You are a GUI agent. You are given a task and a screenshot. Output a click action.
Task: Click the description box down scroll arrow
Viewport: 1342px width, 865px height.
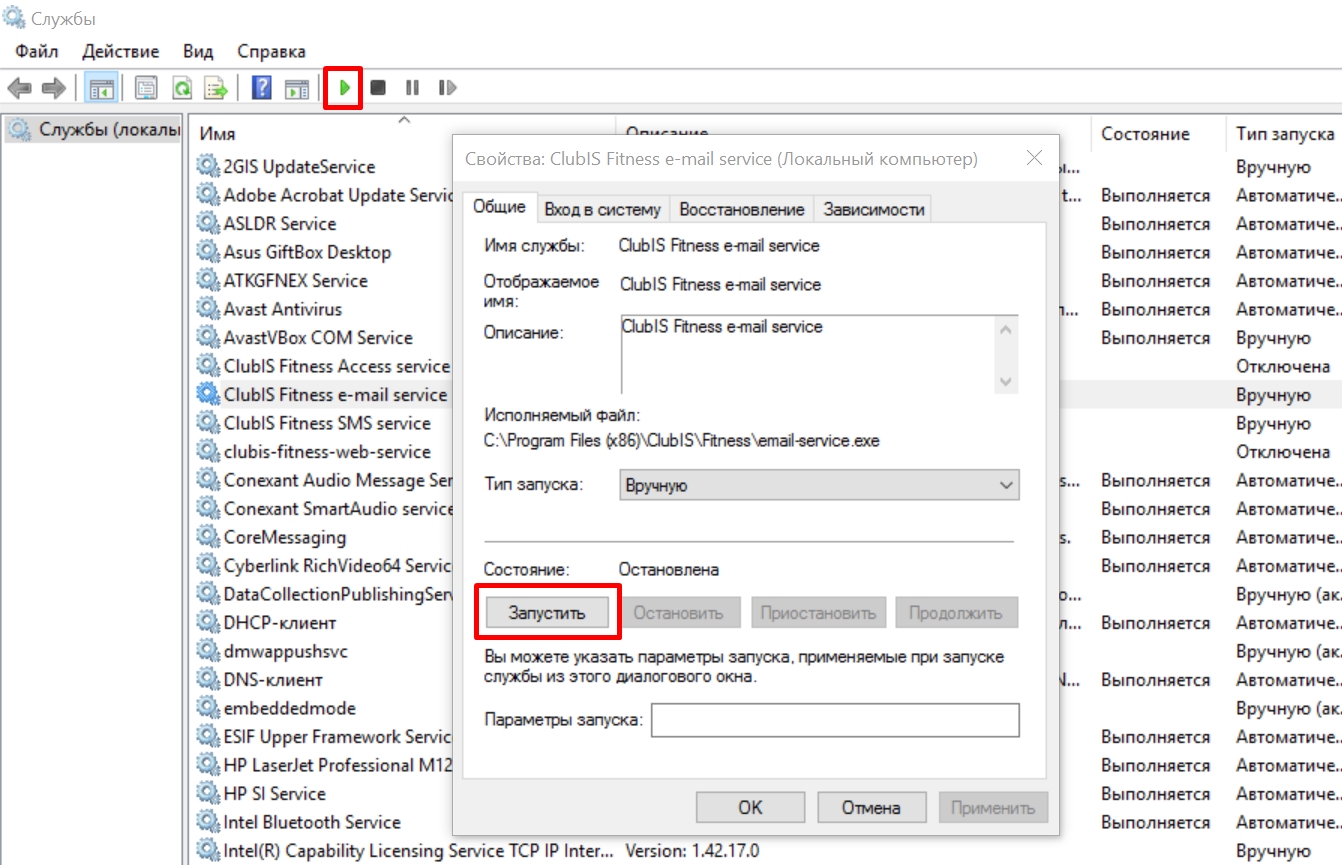[1006, 381]
